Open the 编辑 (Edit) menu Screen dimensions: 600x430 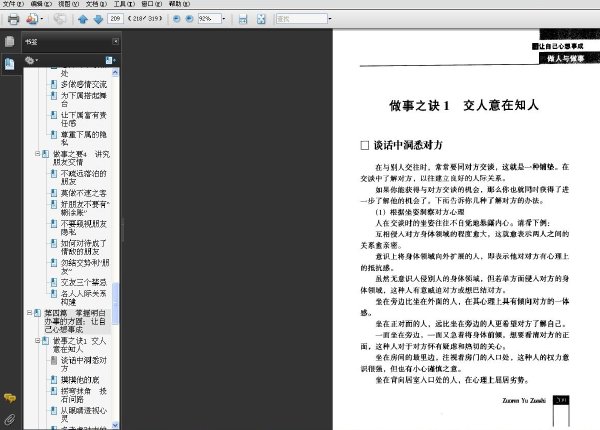(x=41, y=4)
